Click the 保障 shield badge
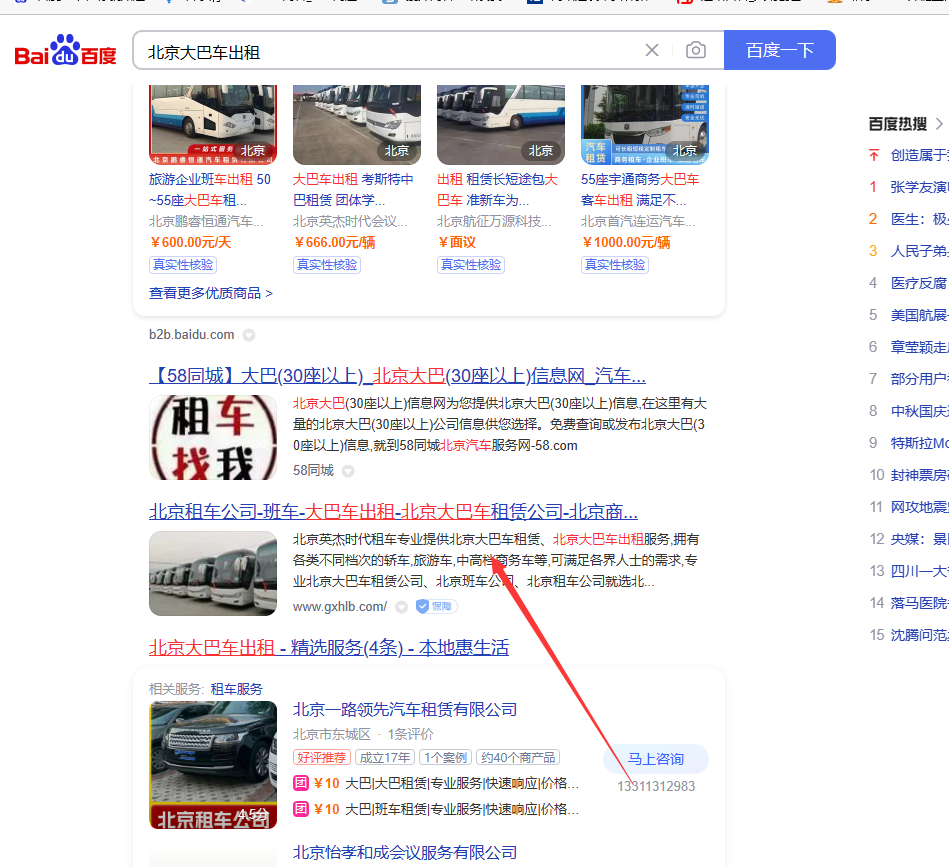 pyautogui.click(x=436, y=607)
